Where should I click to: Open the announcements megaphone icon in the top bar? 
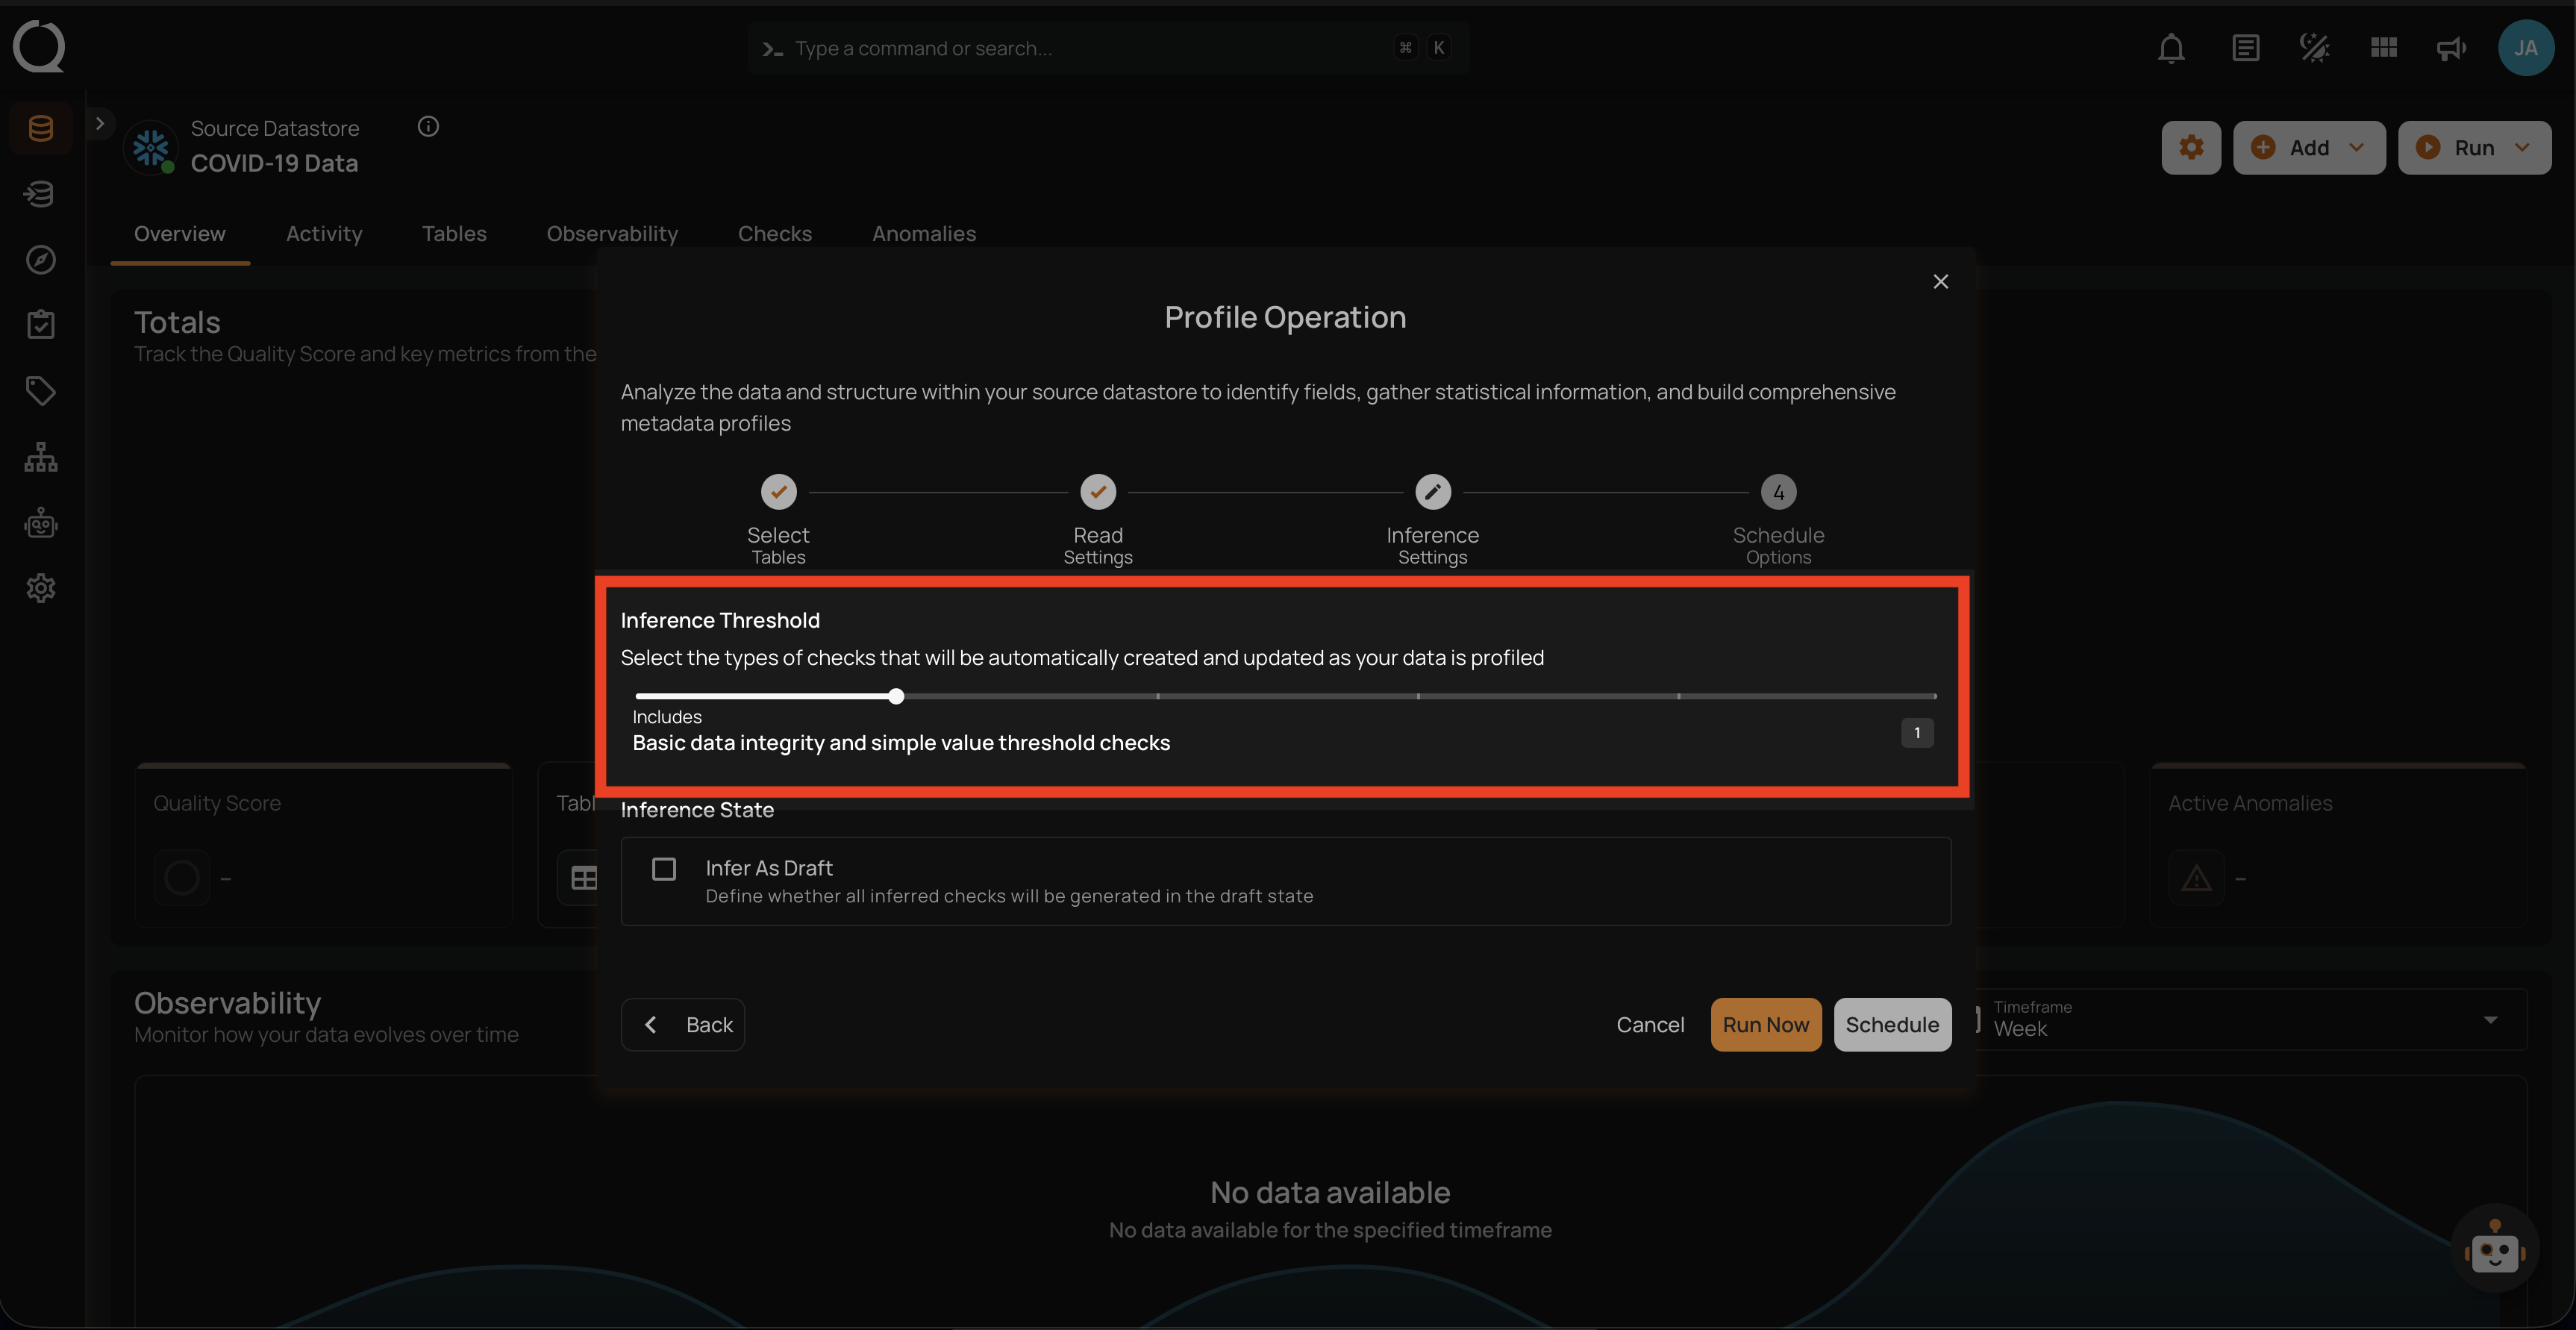tap(2451, 47)
